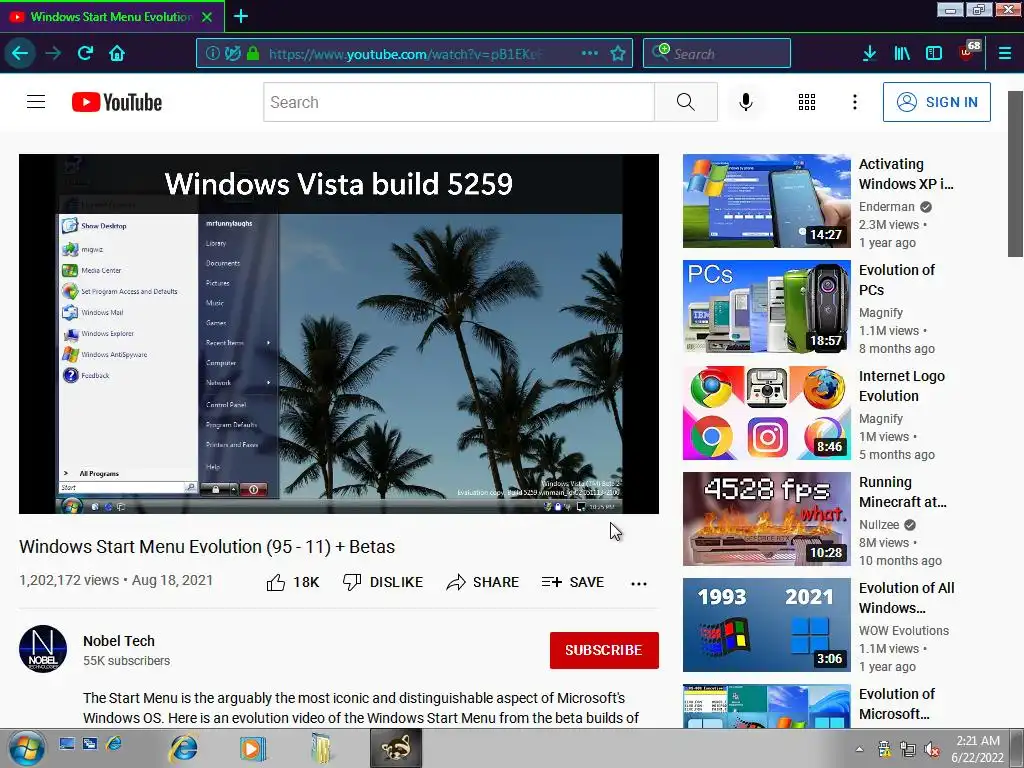Image resolution: width=1024 pixels, height=768 pixels.
Task: Select the Windows Start Menu Evolution tab
Action: click(x=112, y=16)
